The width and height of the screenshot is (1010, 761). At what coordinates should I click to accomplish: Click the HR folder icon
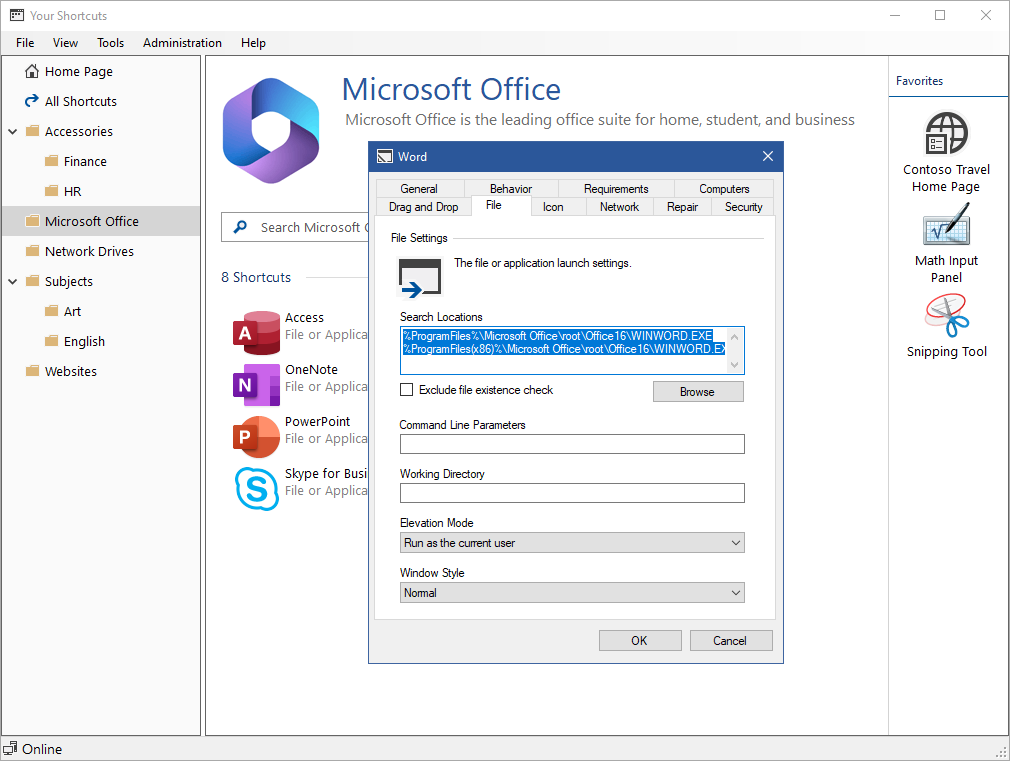coord(52,191)
